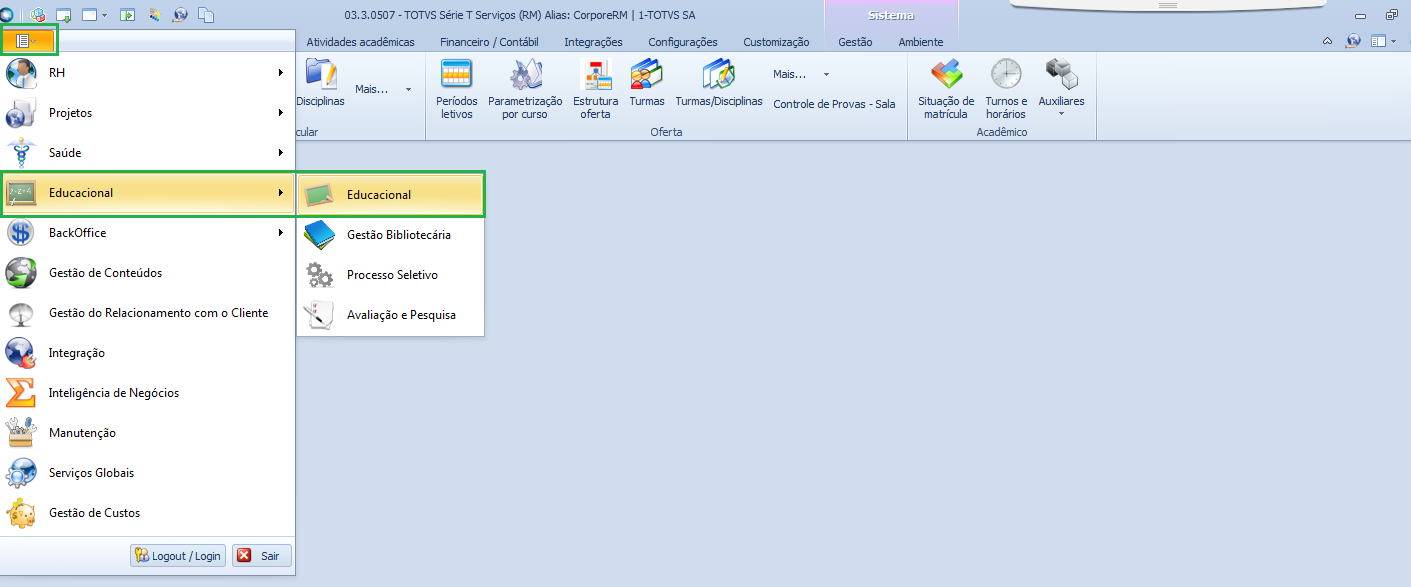The width and height of the screenshot is (1411, 587).
Task: Click the Logout / Login button
Action: tap(178, 556)
